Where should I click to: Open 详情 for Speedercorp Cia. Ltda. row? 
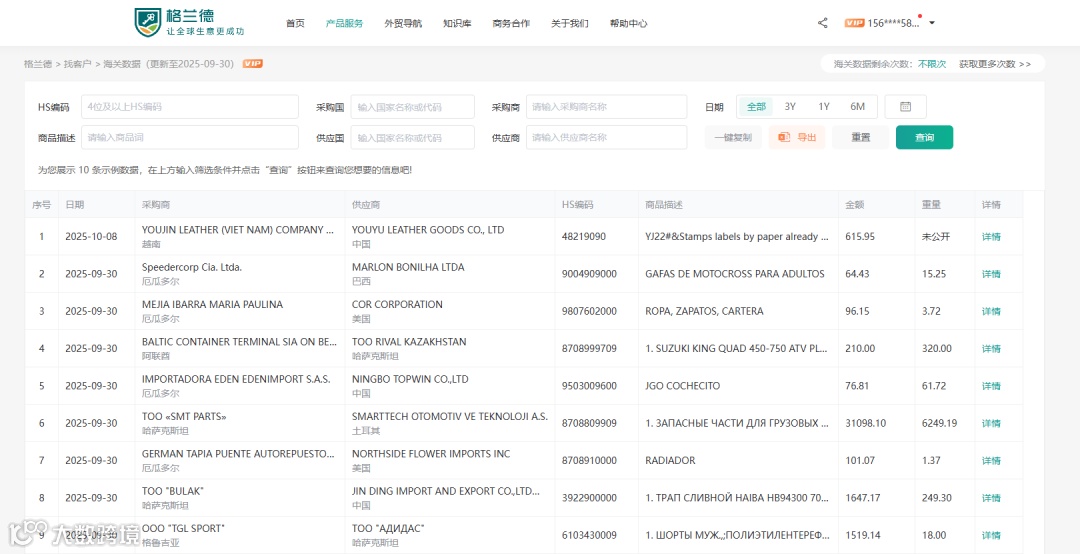[991, 274]
